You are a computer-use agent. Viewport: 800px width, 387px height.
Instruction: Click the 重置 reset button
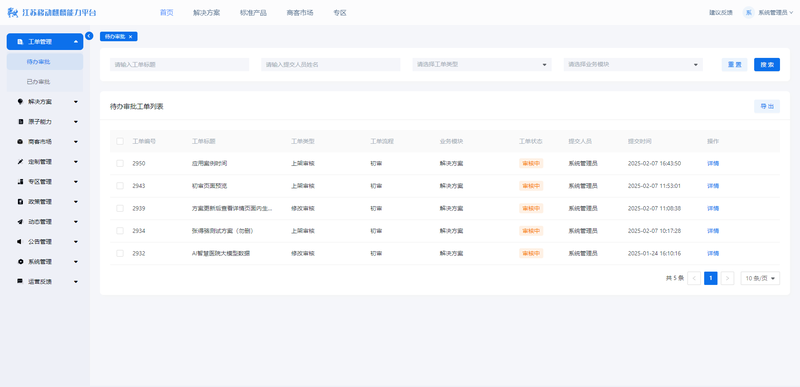[x=734, y=65]
